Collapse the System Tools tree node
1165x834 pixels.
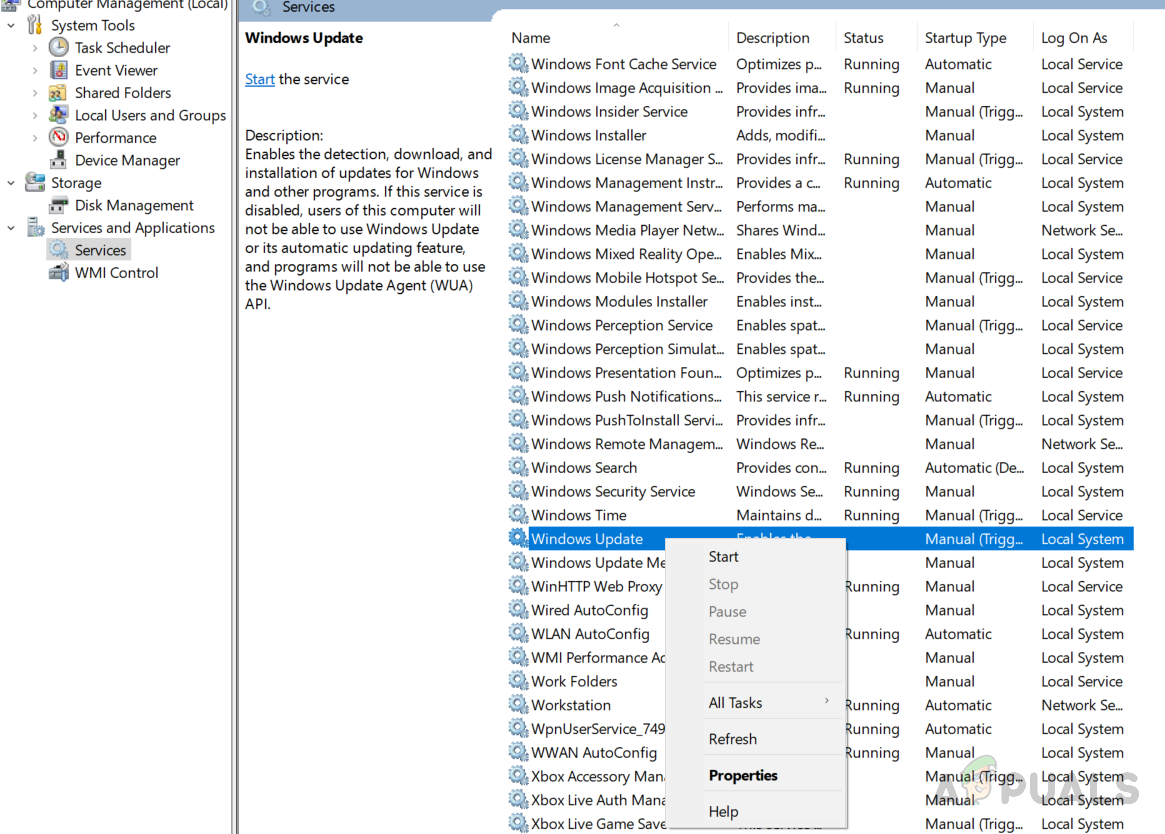[x=11, y=25]
